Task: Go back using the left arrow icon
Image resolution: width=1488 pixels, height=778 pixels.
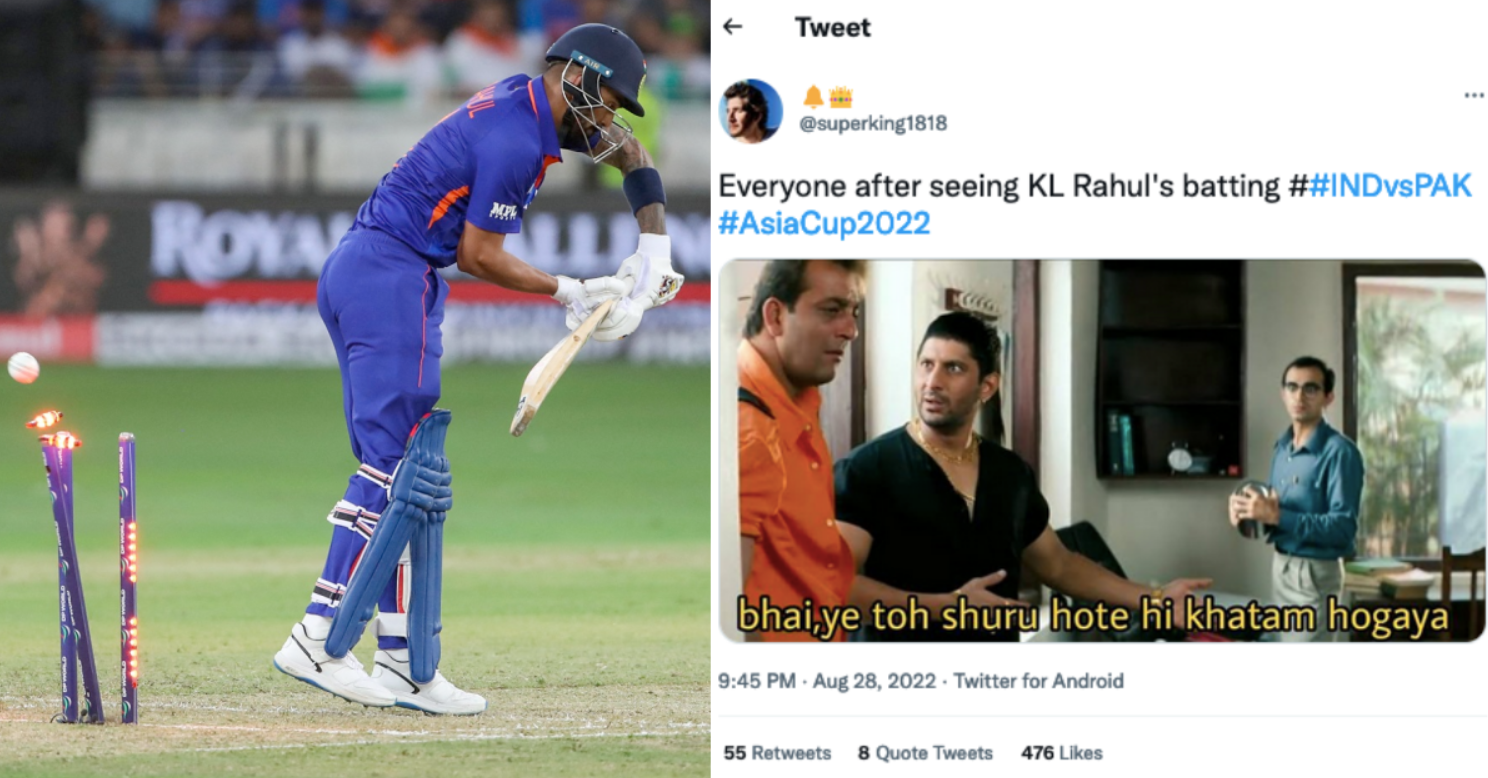Action: [x=733, y=27]
